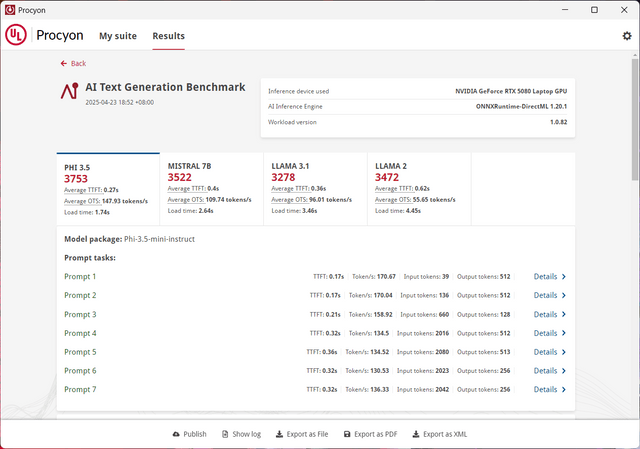Export as PDF button
This screenshot has width=640, height=449.
(370, 434)
